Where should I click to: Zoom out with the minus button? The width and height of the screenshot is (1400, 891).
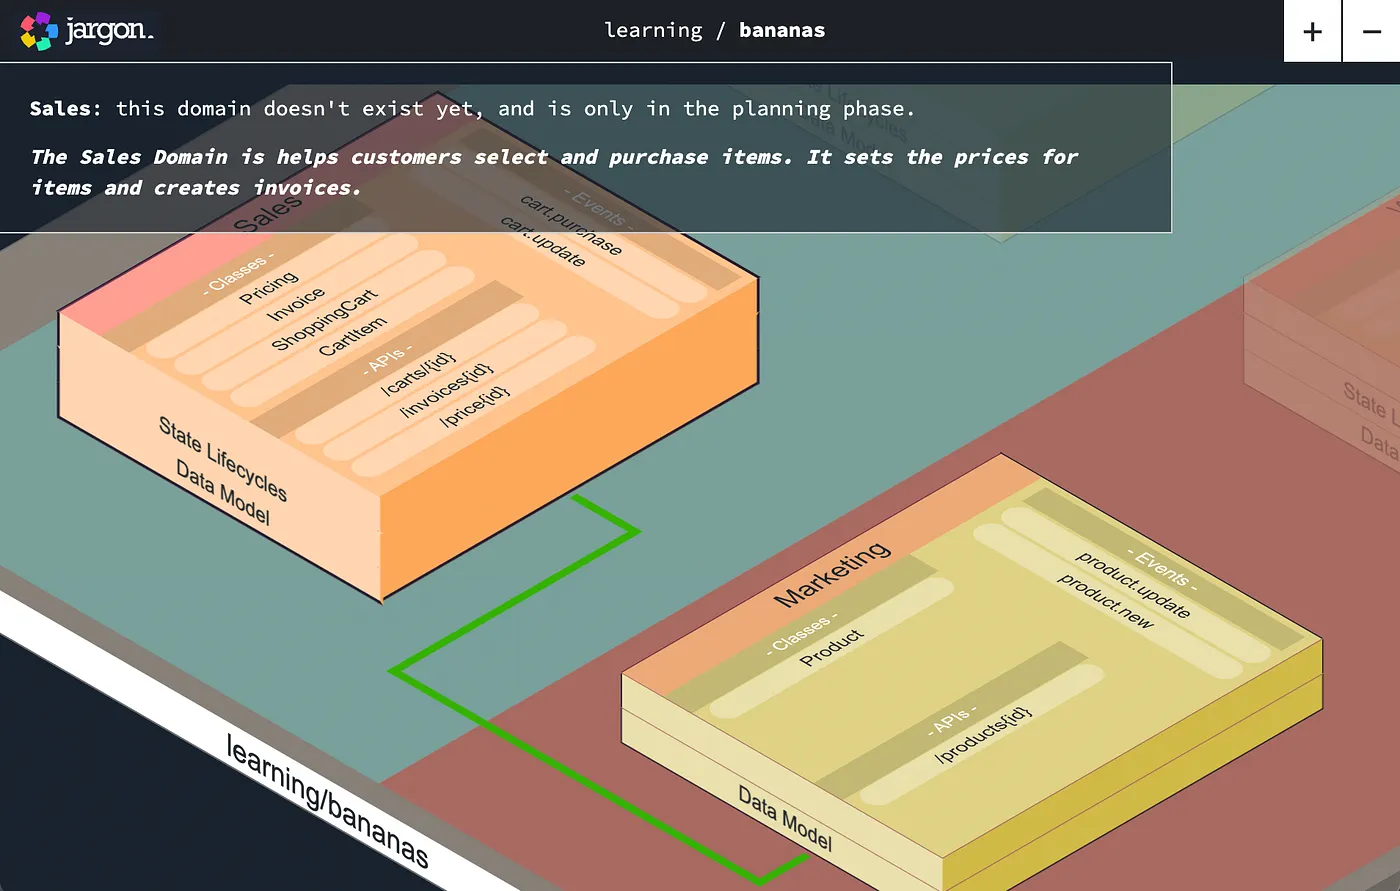1371,31
